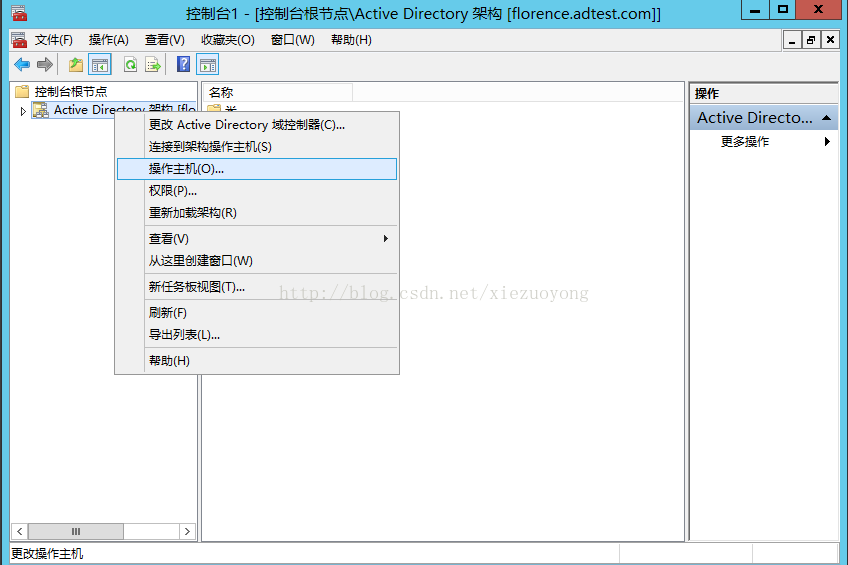Click the 控制台根节点 folder icon
Viewport: 848px width, 565px height.
pyautogui.click(x=22, y=91)
